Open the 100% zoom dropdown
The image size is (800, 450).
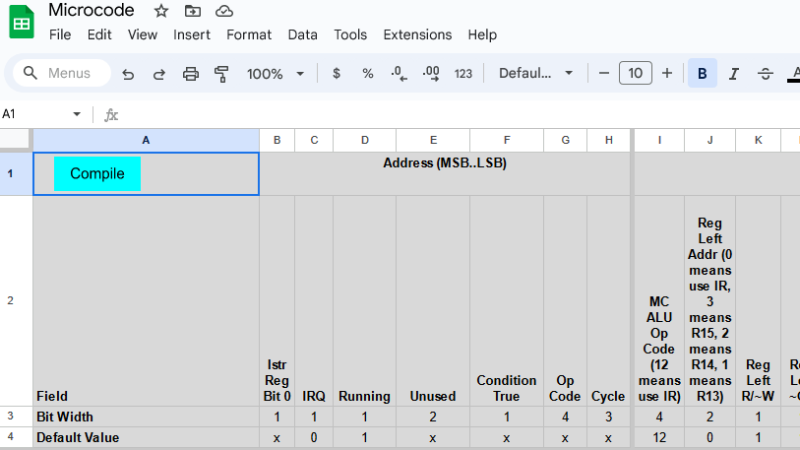[x=276, y=73]
